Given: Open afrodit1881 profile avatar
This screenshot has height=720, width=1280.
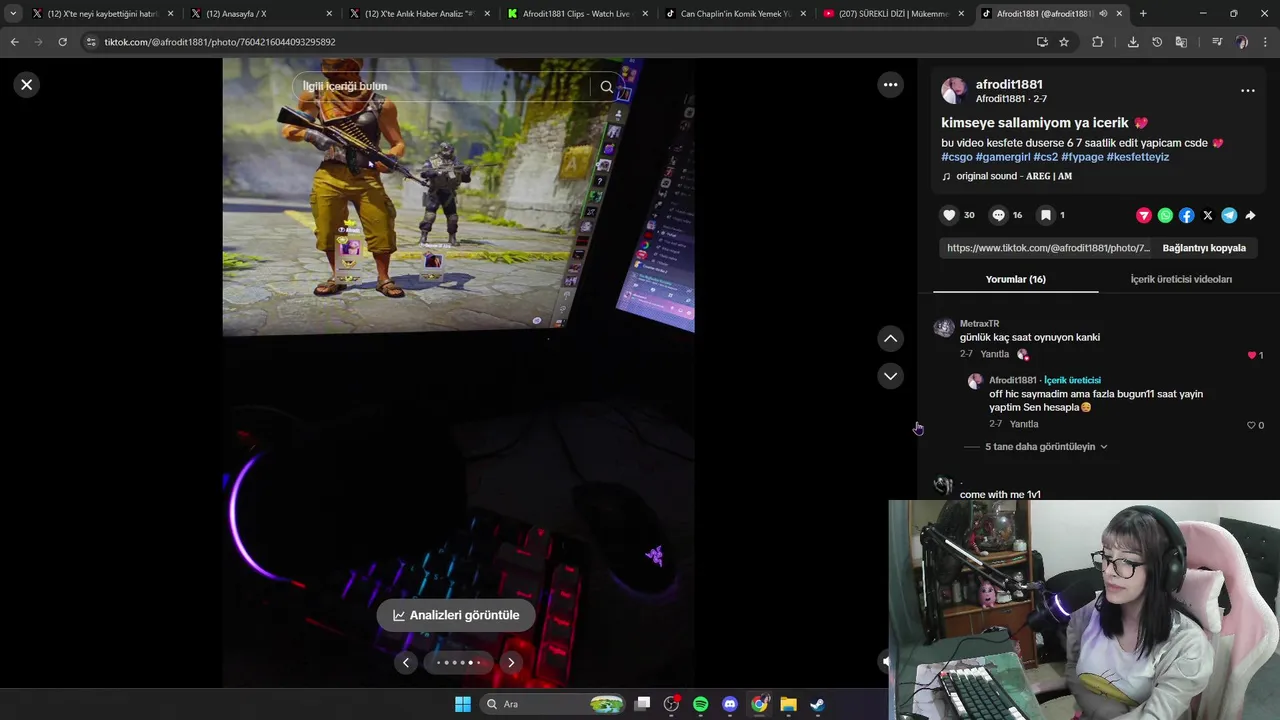Looking at the screenshot, I should (x=954, y=91).
